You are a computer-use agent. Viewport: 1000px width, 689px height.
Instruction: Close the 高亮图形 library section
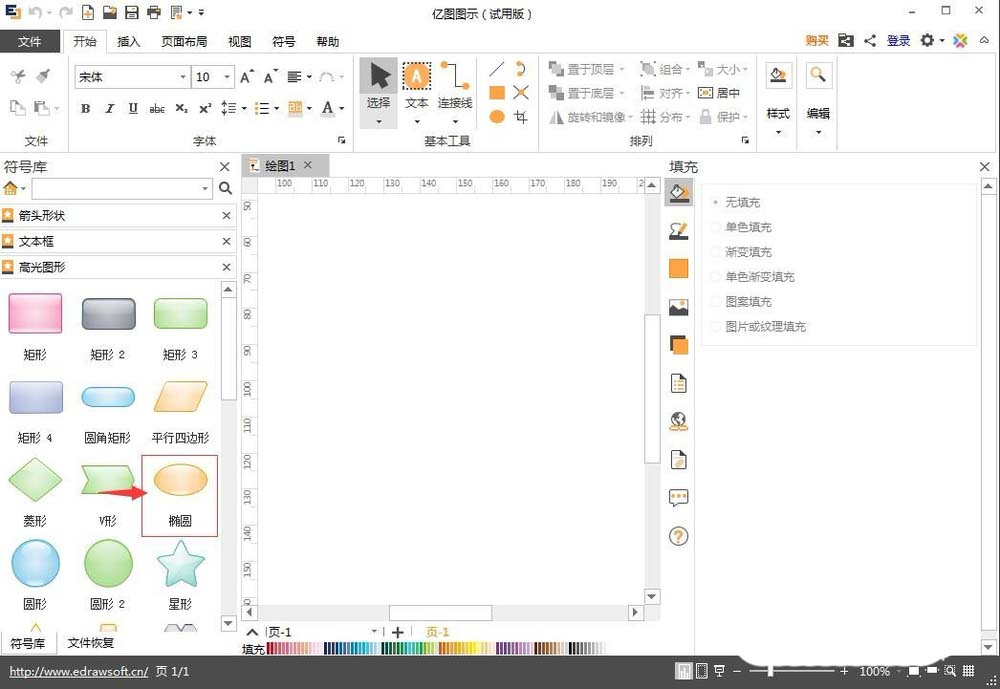click(225, 266)
